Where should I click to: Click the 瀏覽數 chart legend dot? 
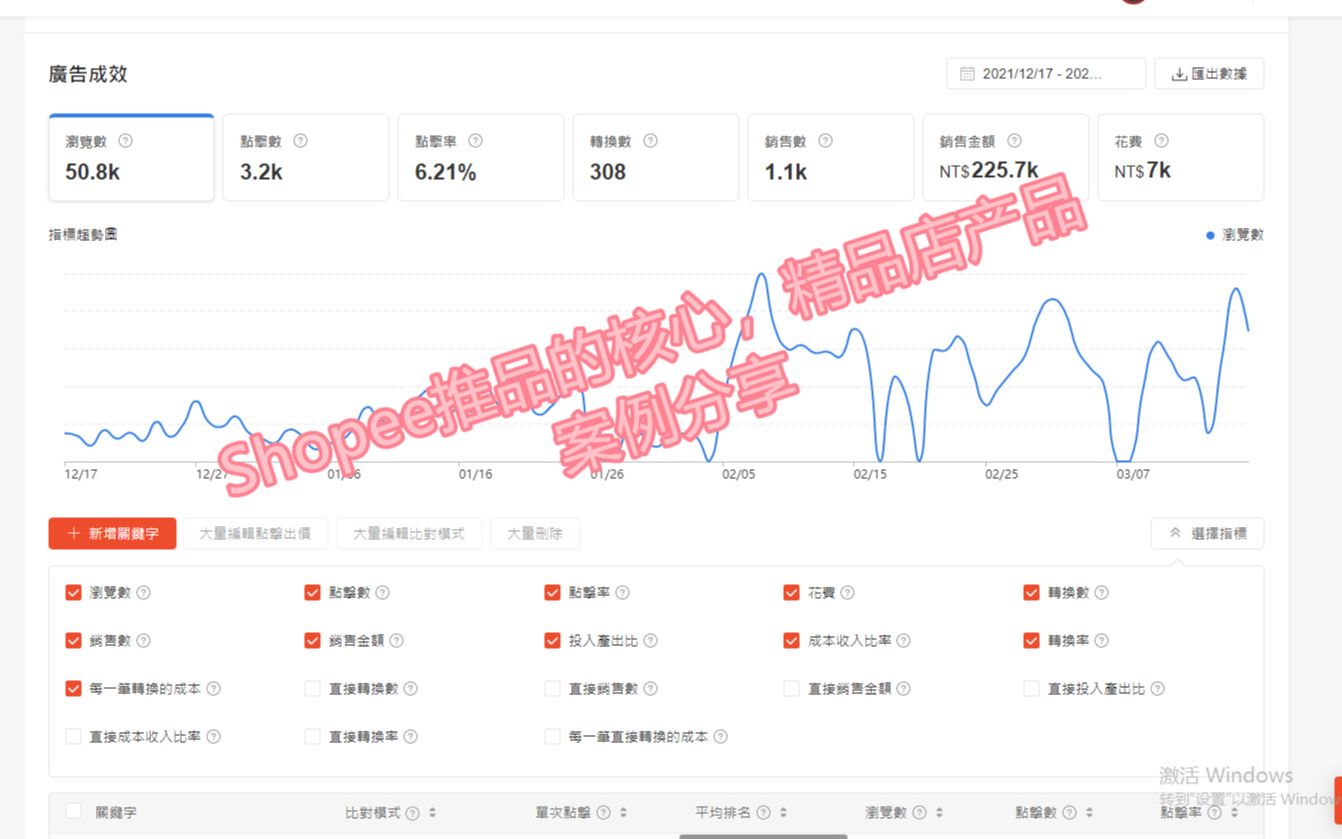tap(1210, 235)
